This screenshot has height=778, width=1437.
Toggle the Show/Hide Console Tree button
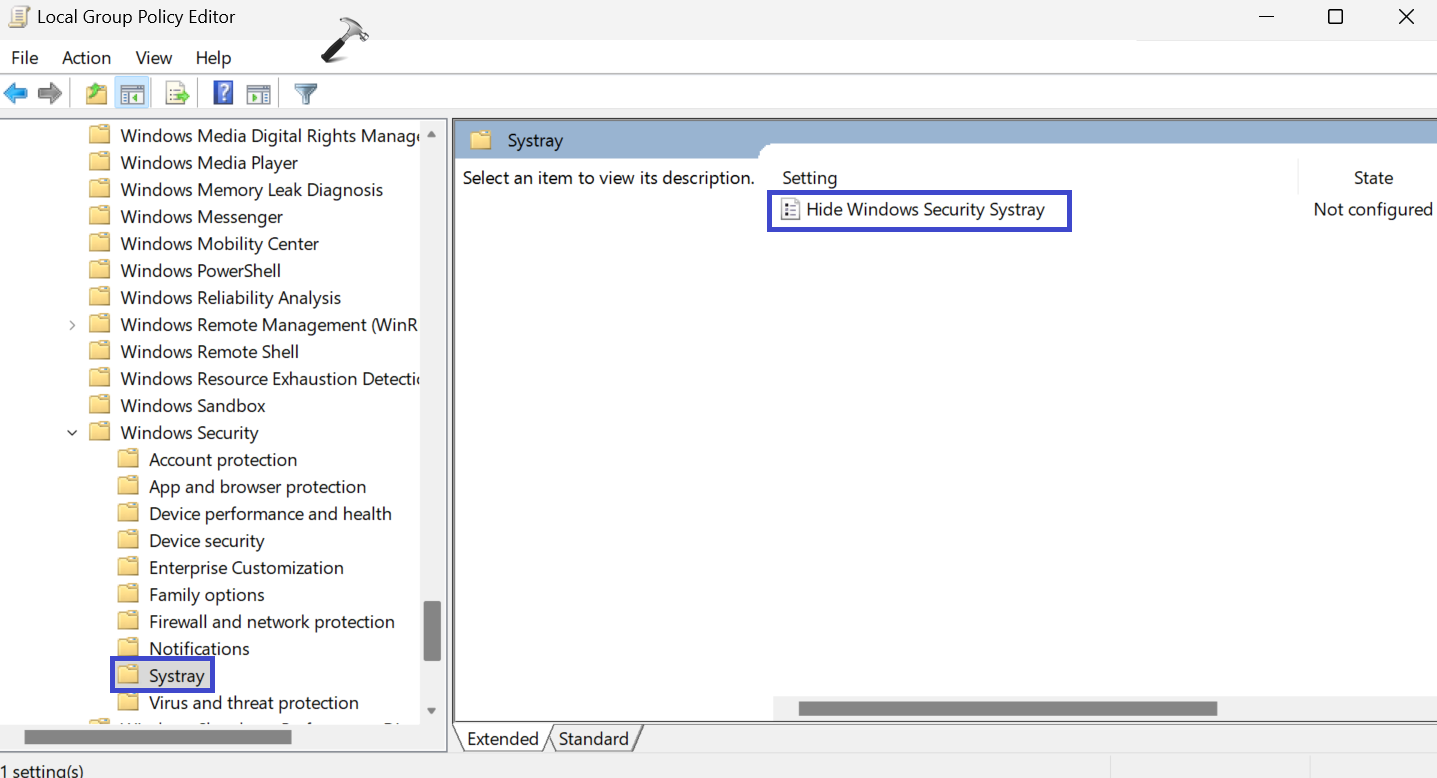click(x=131, y=94)
